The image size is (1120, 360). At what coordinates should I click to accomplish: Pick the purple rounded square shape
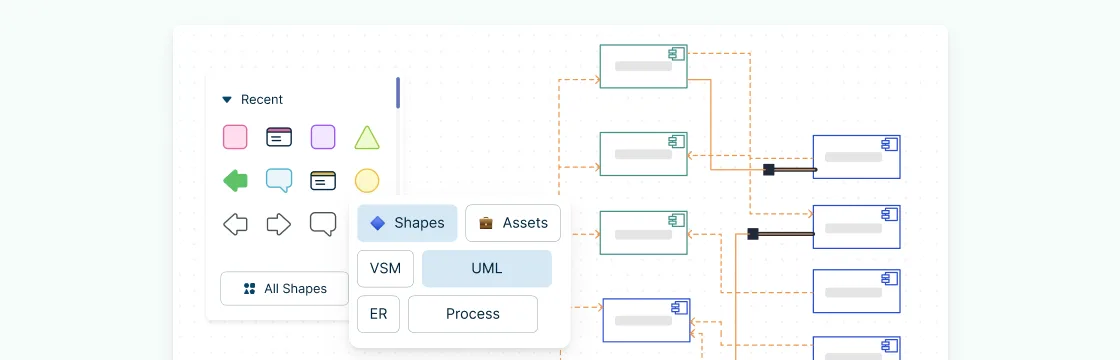point(323,137)
